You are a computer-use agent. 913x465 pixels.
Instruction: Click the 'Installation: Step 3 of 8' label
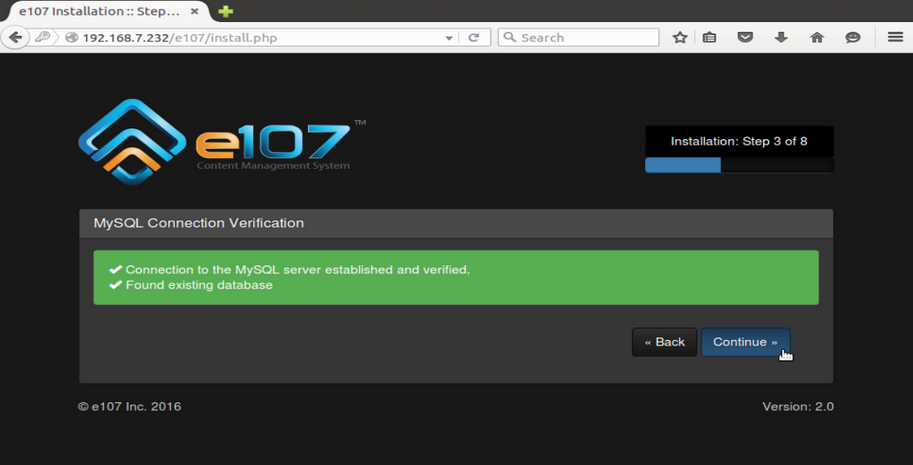coord(739,141)
